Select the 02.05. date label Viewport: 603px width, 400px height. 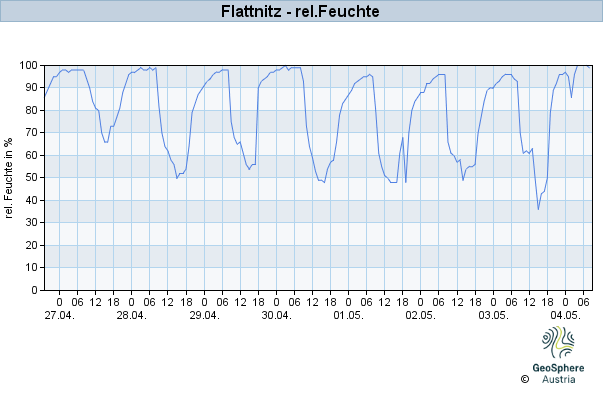click(x=421, y=315)
